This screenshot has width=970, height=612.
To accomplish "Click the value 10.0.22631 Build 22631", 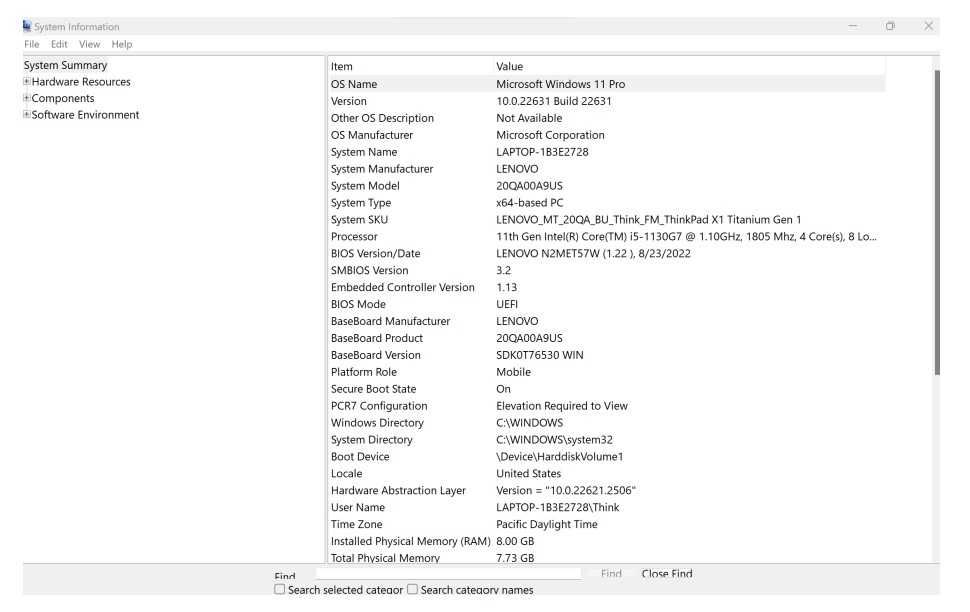I will pyautogui.click(x=554, y=101).
